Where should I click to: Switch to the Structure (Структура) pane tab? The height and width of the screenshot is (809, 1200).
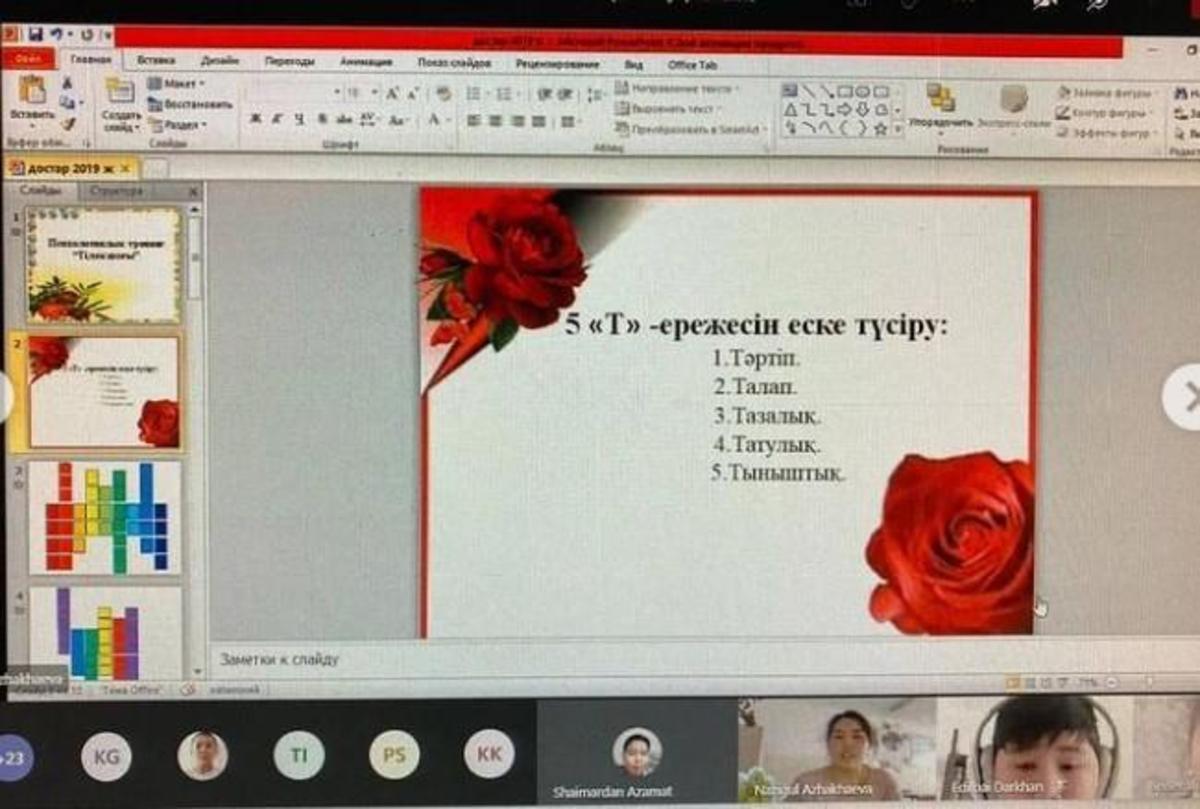[x=117, y=190]
